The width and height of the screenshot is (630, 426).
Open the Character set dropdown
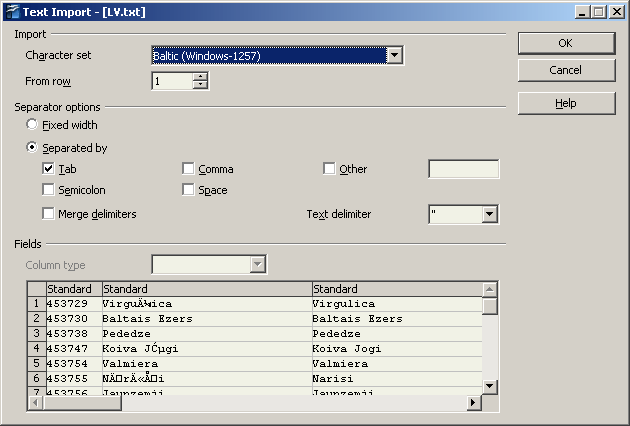[x=395, y=55]
